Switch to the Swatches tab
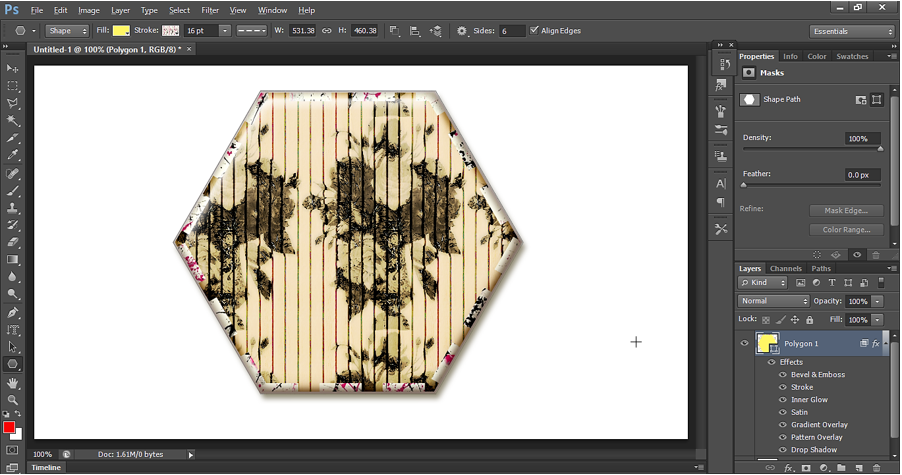Image resolution: width=902 pixels, height=475 pixels. pyautogui.click(x=852, y=56)
